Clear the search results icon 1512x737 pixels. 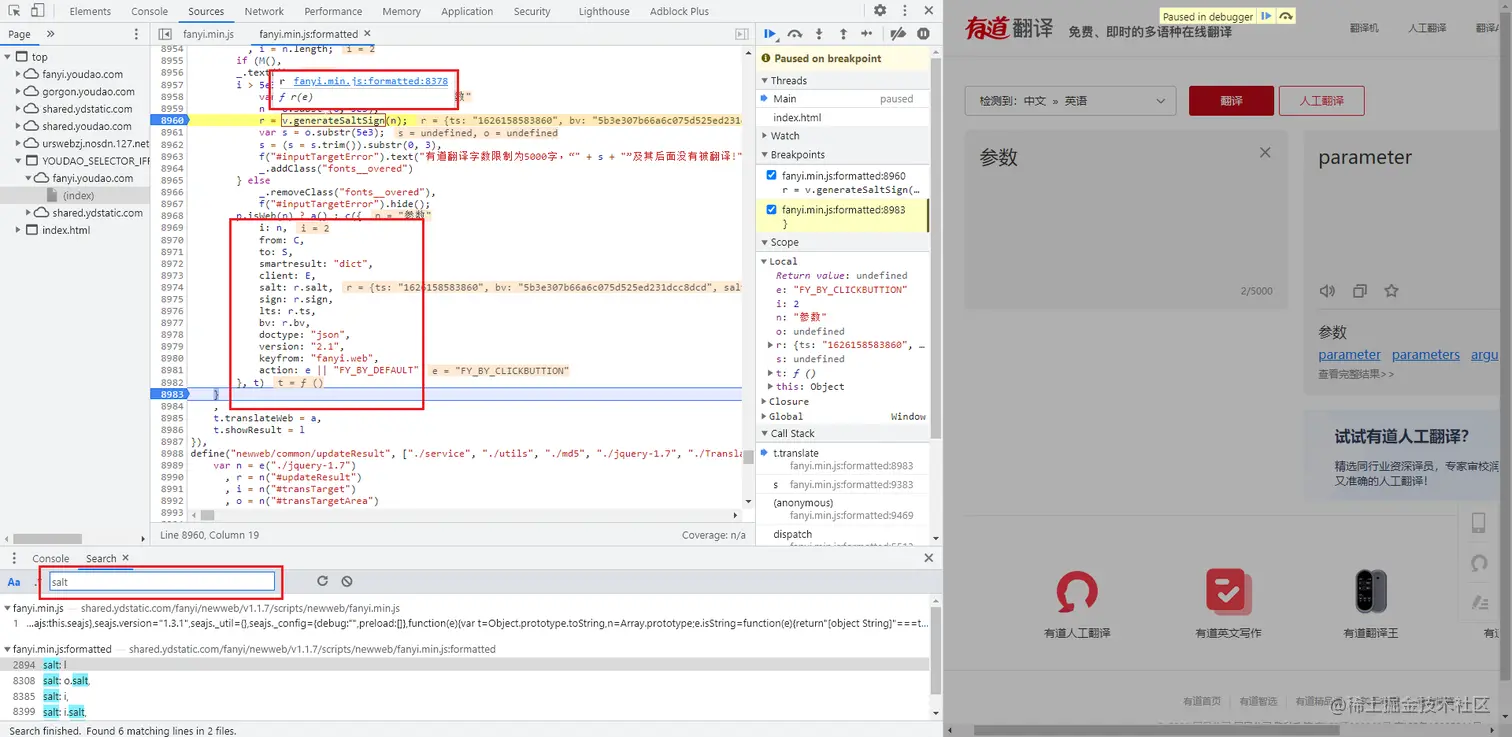pos(346,581)
